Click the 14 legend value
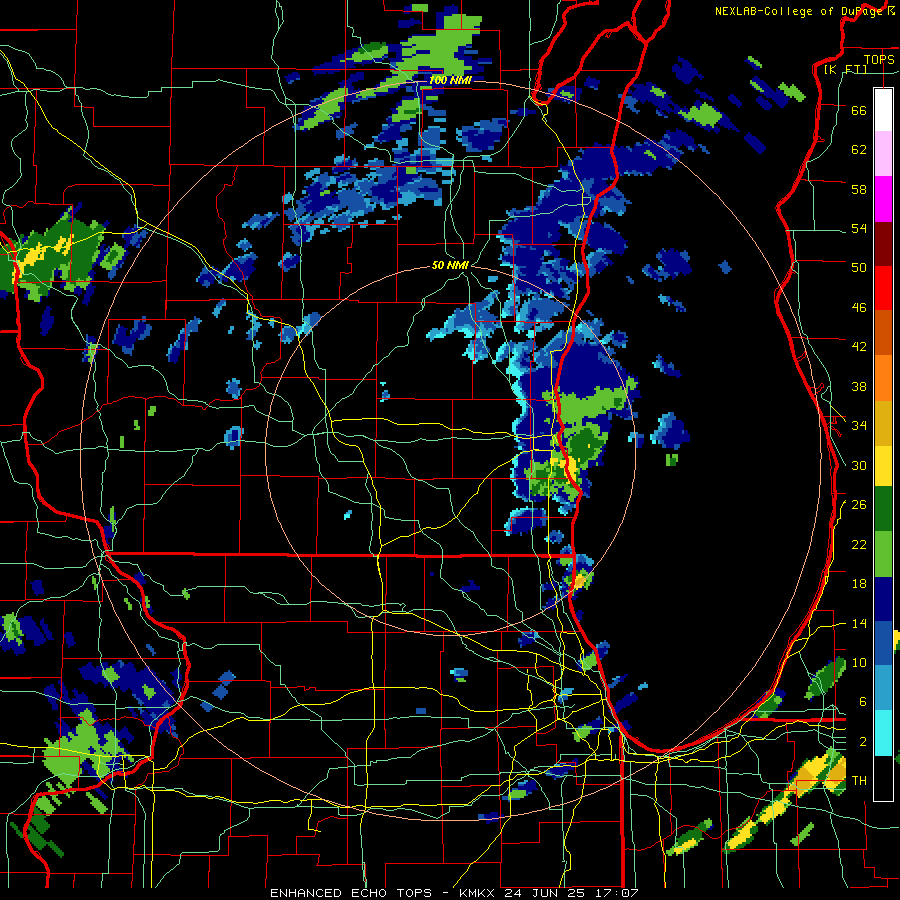900x900 pixels. [x=859, y=623]
